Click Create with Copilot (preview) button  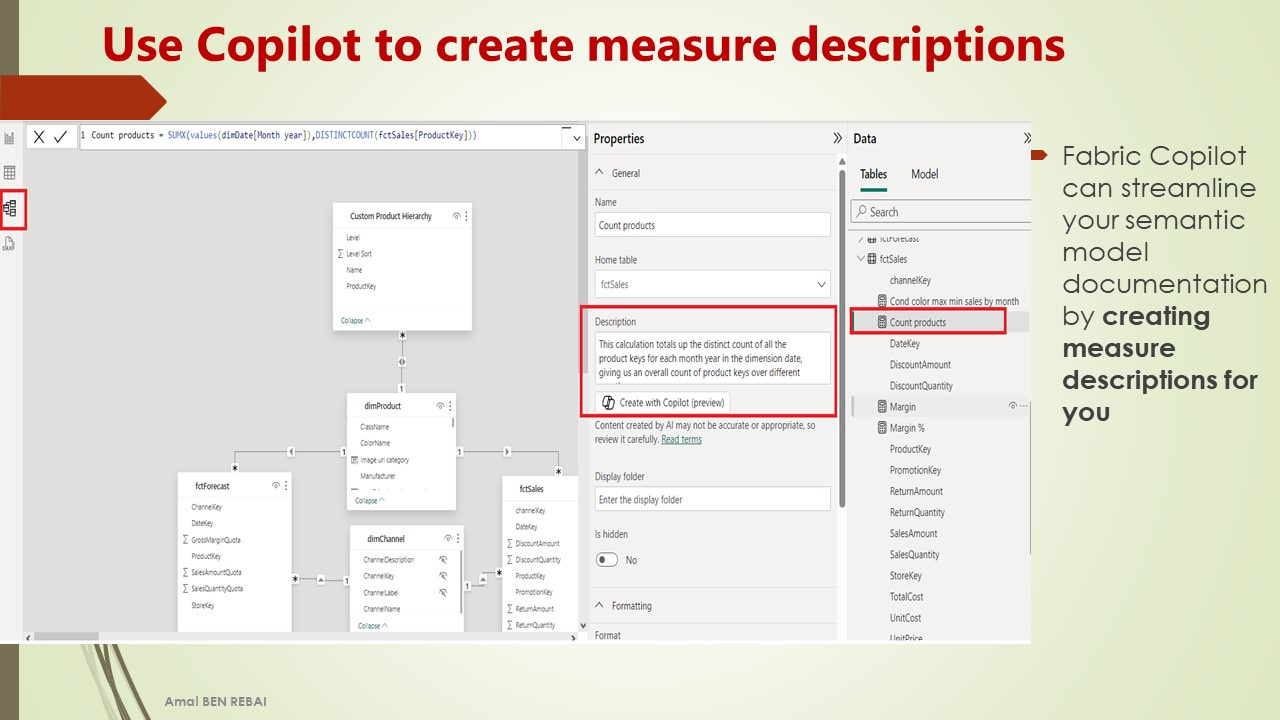[663, 403]
